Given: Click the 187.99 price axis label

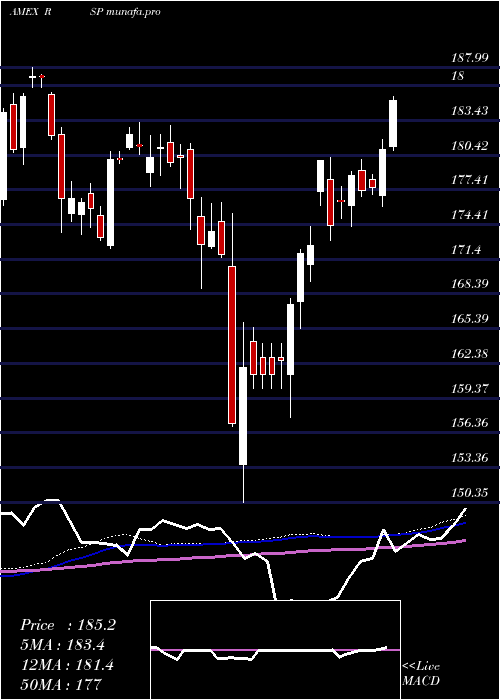Looking at the screenshot, I should pos(470,58).
